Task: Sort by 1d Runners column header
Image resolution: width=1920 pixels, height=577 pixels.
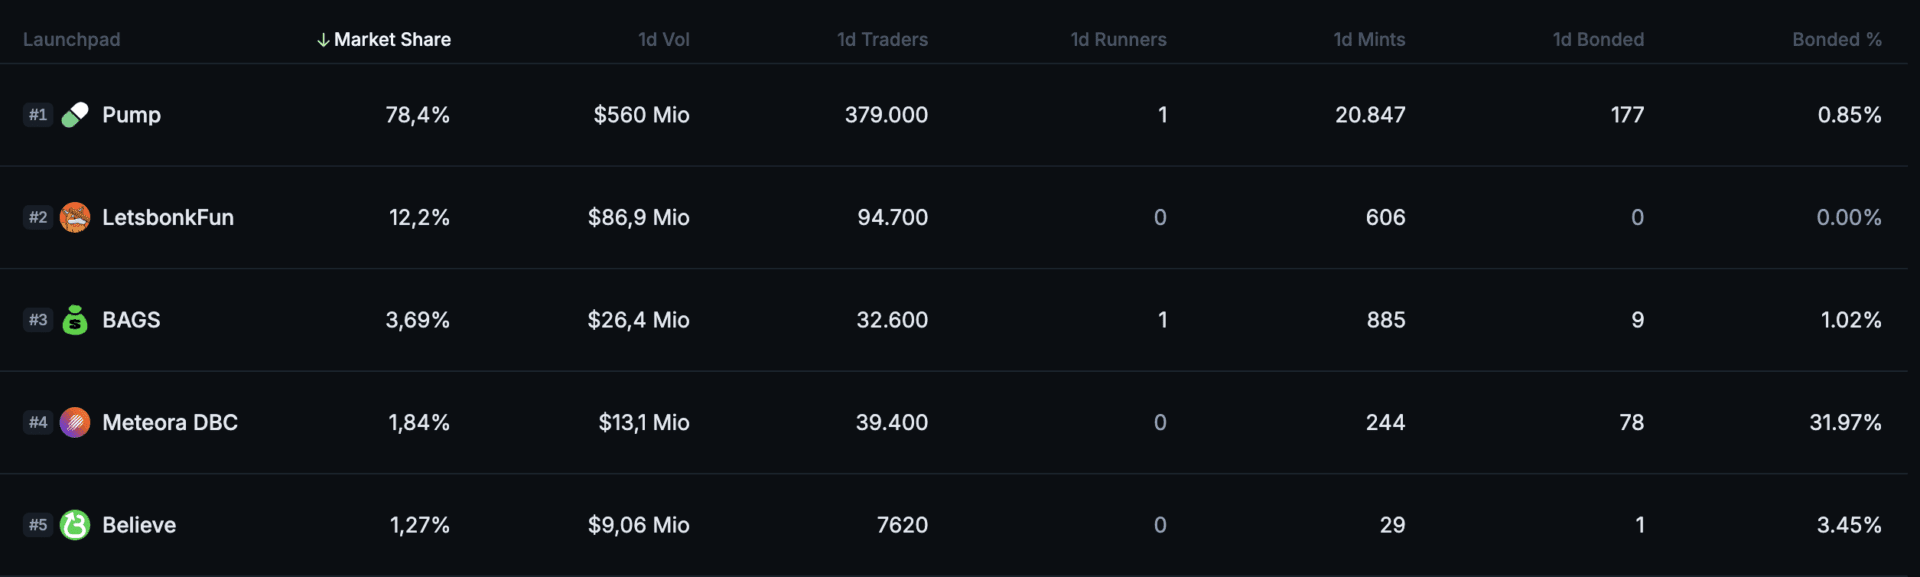Action: point(1118,39)
